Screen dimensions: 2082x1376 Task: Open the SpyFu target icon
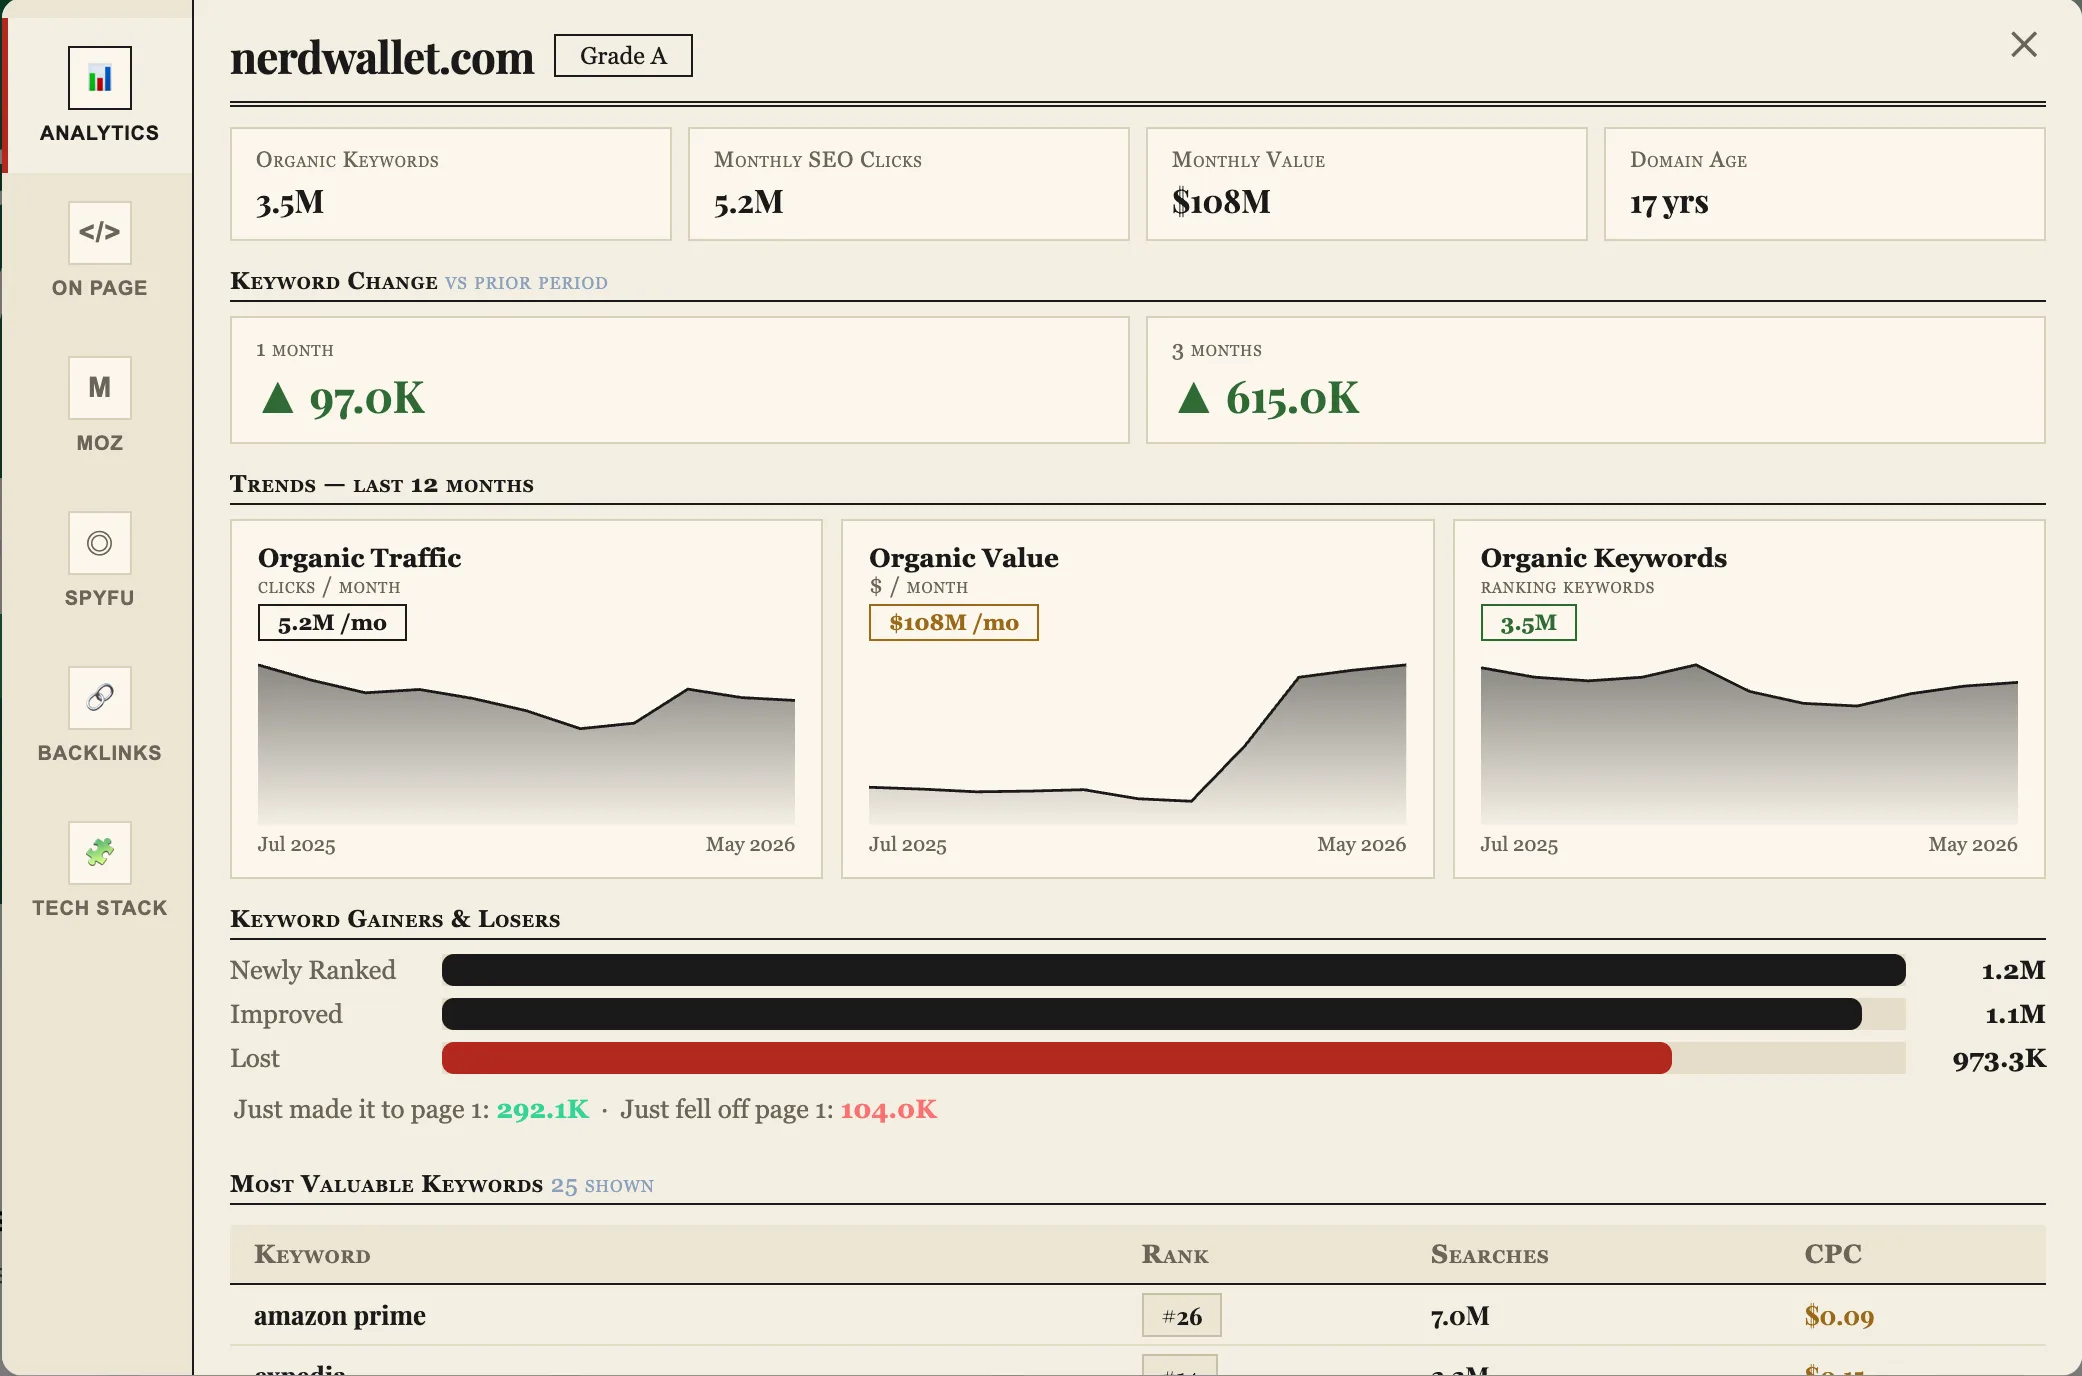click(x=100, y=543)
